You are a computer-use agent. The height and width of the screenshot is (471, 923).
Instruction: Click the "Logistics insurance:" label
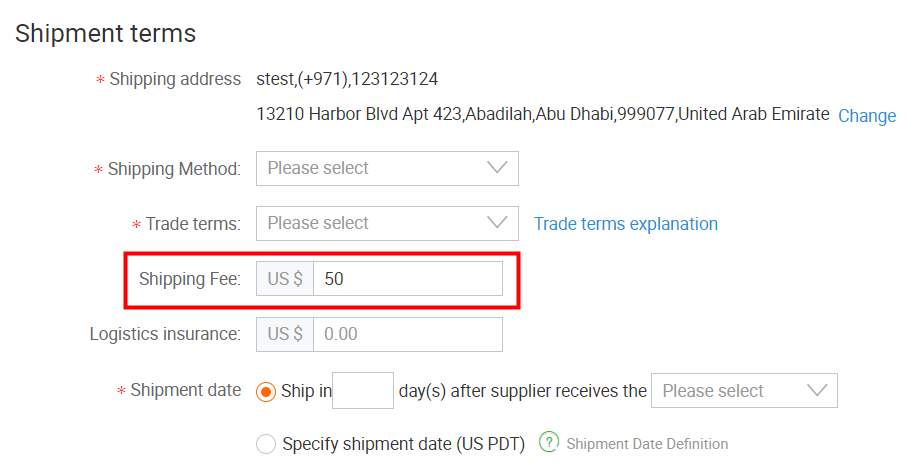click(x=165, y=334)
